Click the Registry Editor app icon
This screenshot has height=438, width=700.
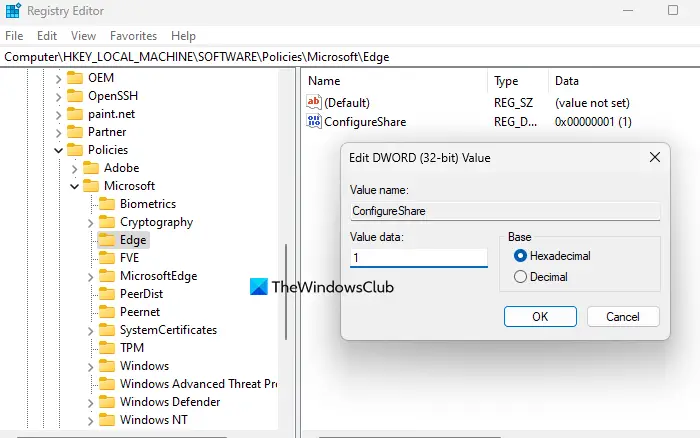tap(13, 10)
